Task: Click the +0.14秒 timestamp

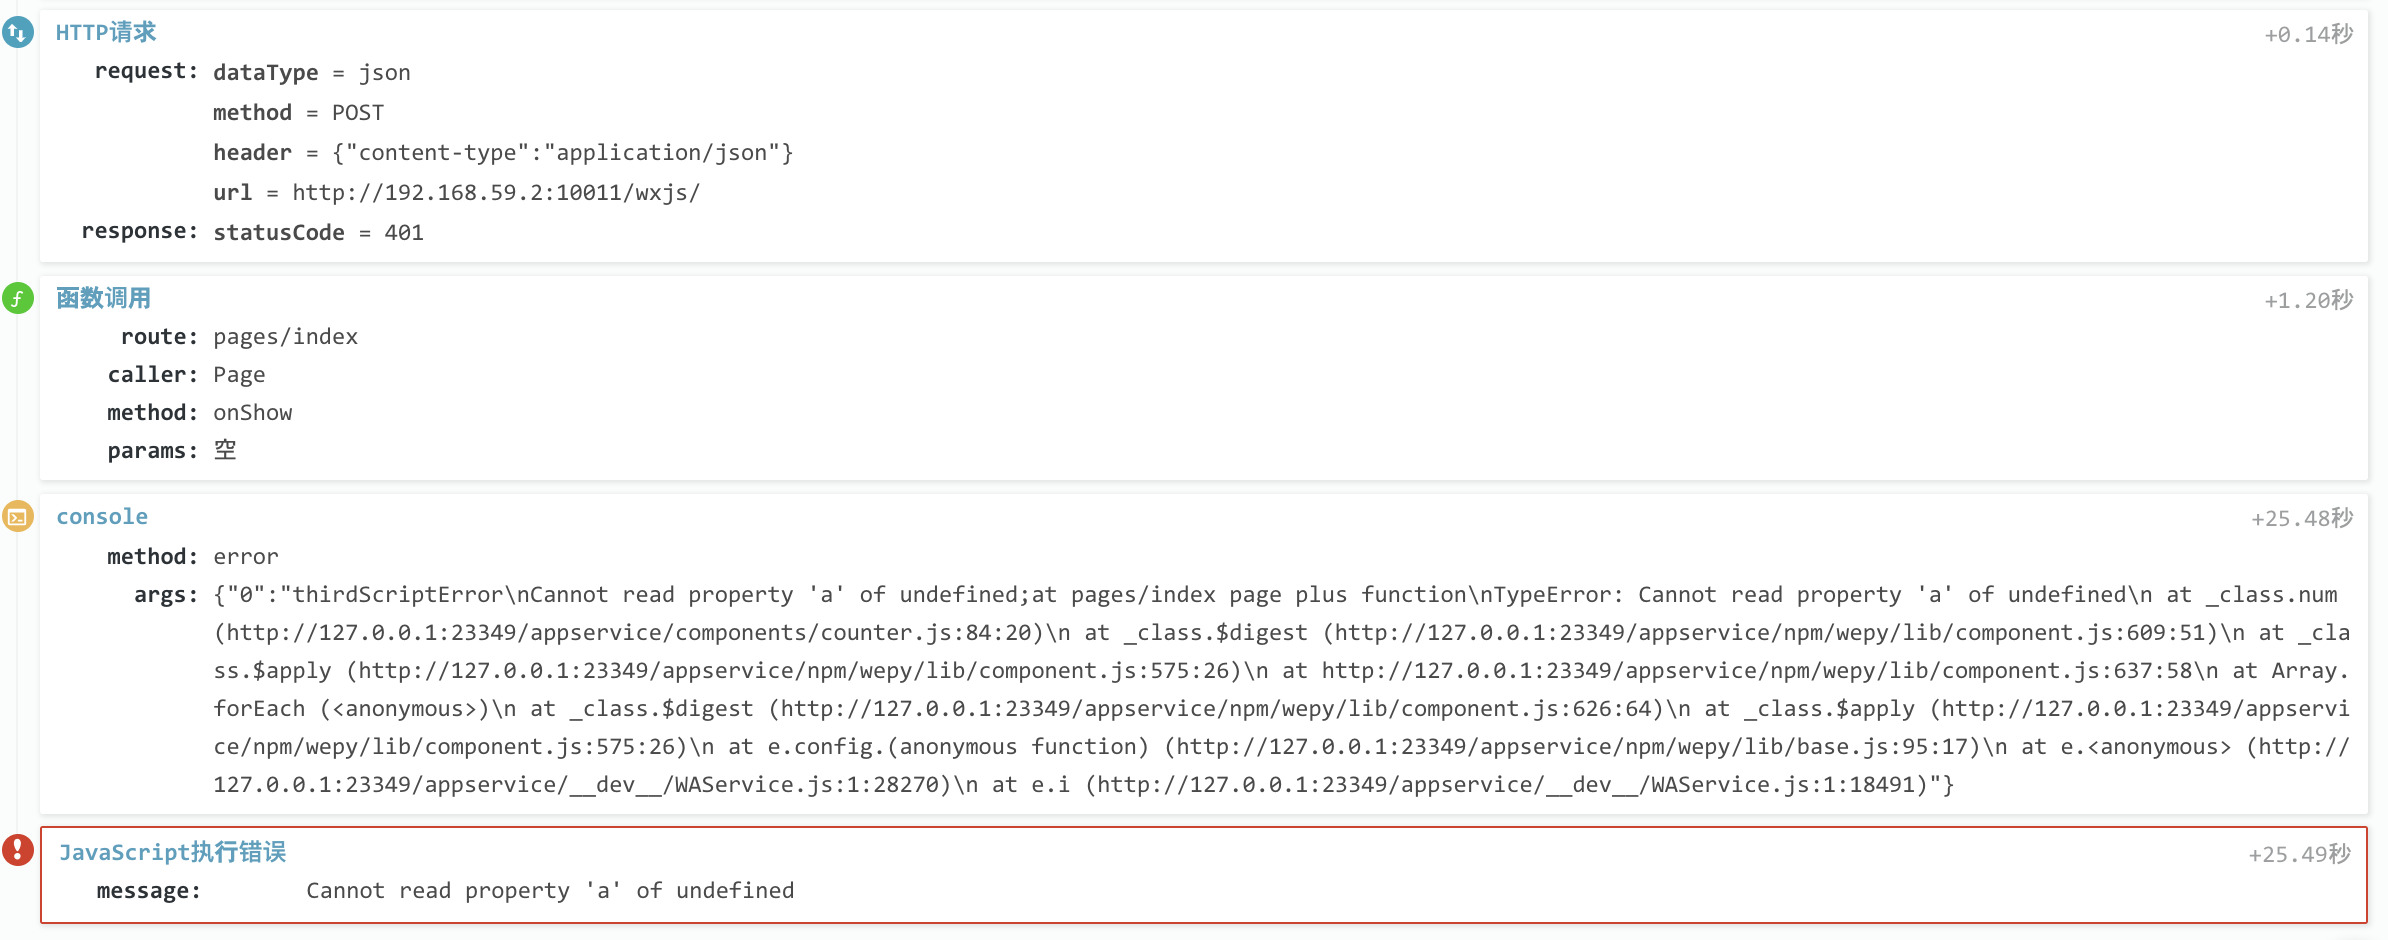Action: pos(2308,35)
